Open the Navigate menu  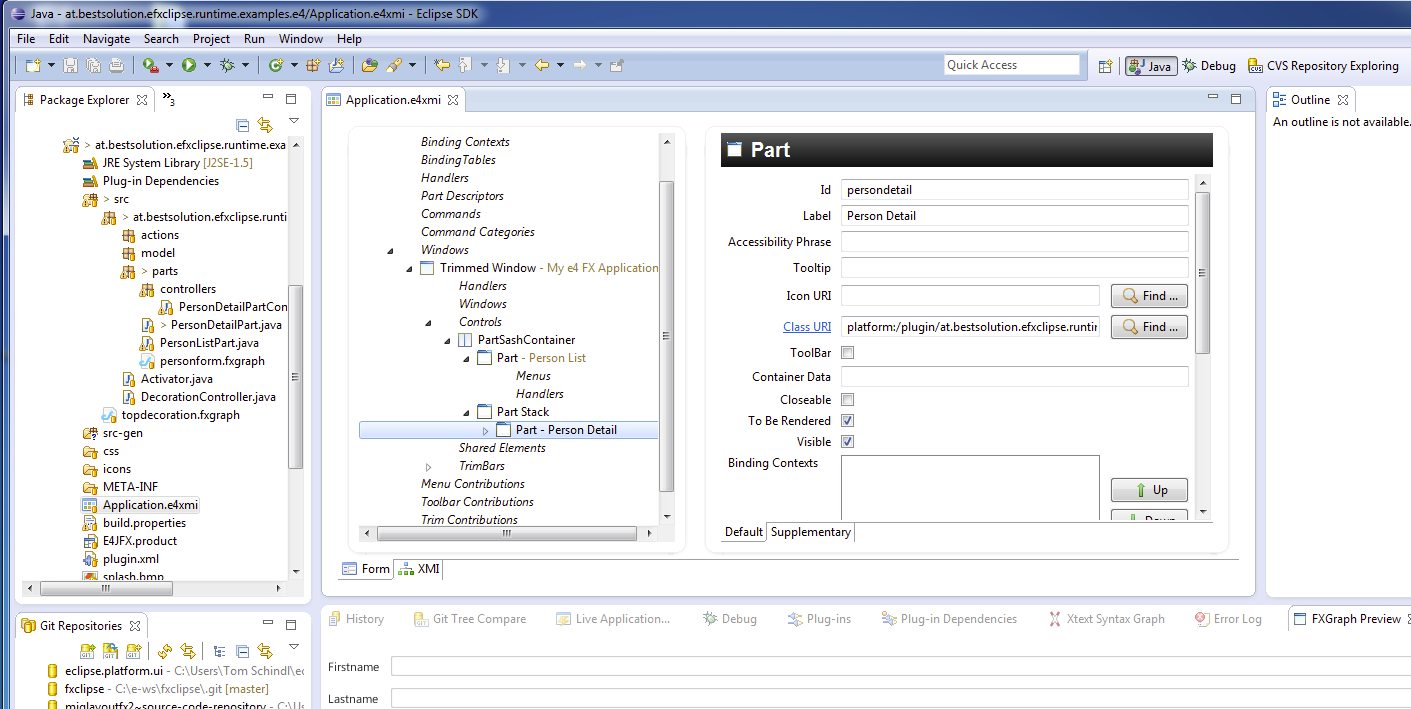pyautogui.click(x=106, y=39)
